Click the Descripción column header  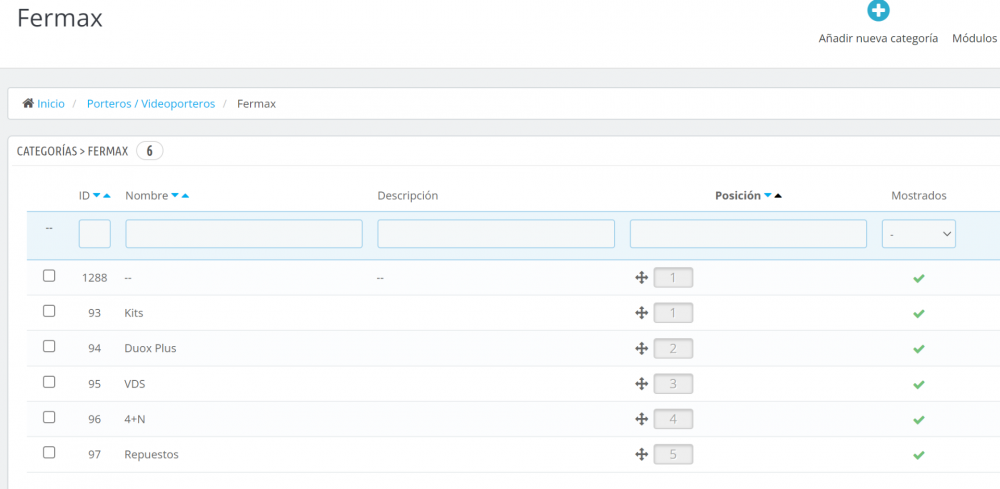pos(408,196)
